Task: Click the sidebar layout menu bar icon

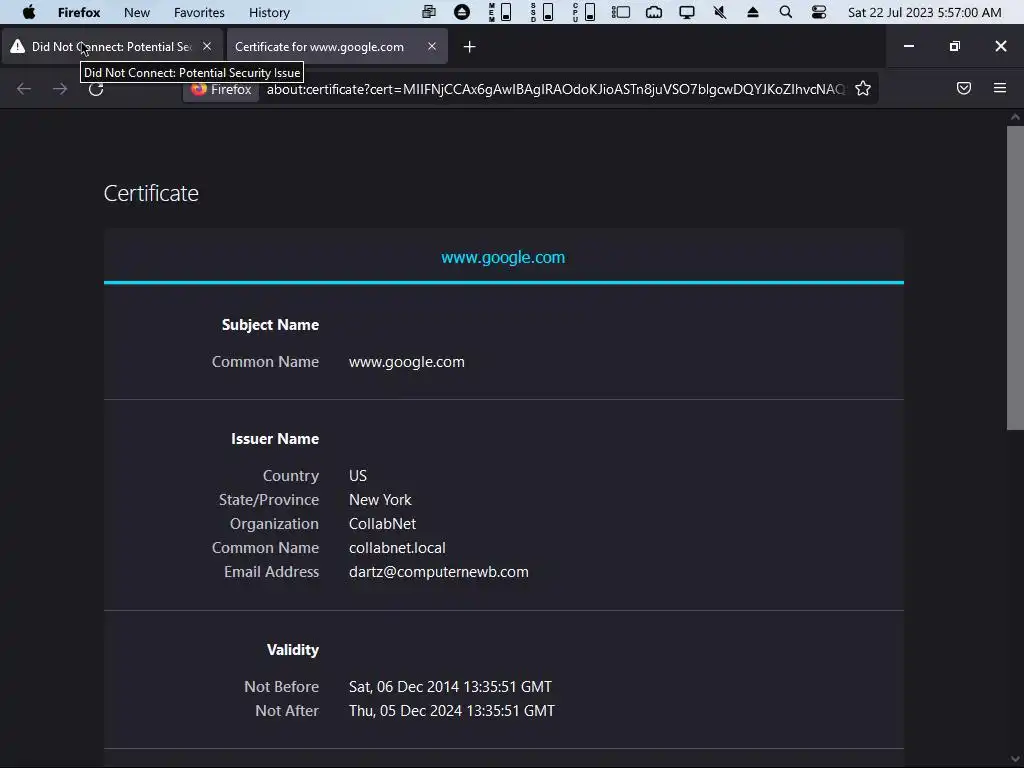Action: point(620,12)
